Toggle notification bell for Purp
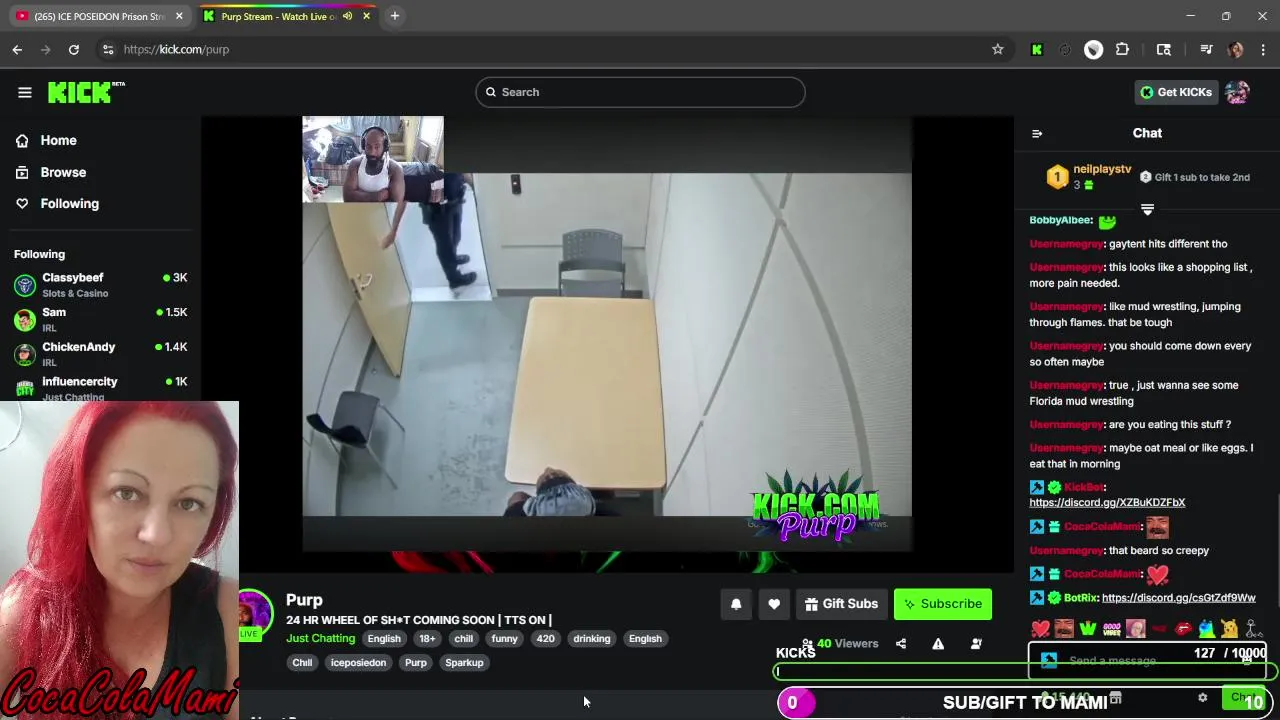The height and width of the screenshot is (720, 1280). click(736, 604)
